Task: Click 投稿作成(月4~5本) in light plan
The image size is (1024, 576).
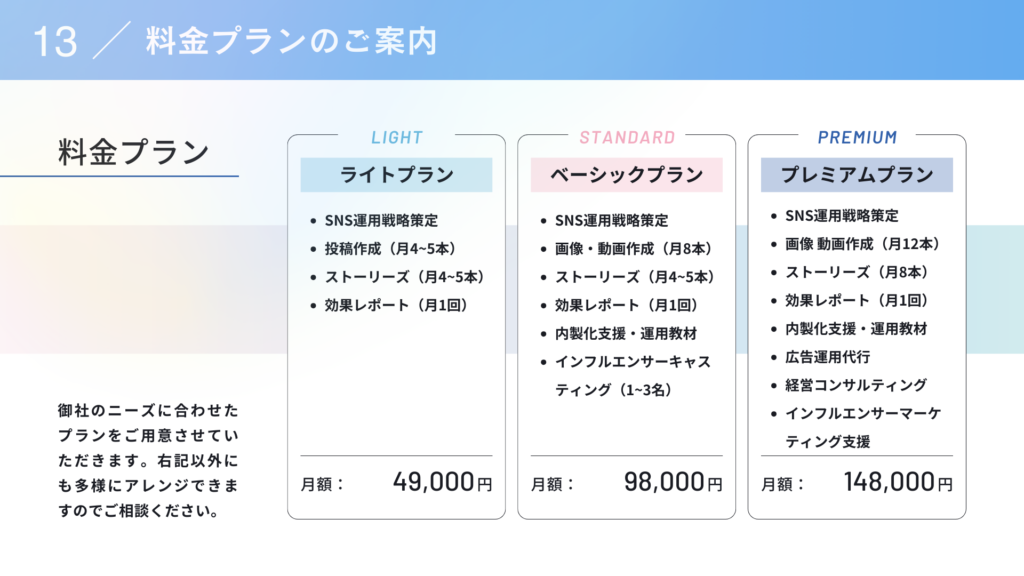Action: pos(391,249)
